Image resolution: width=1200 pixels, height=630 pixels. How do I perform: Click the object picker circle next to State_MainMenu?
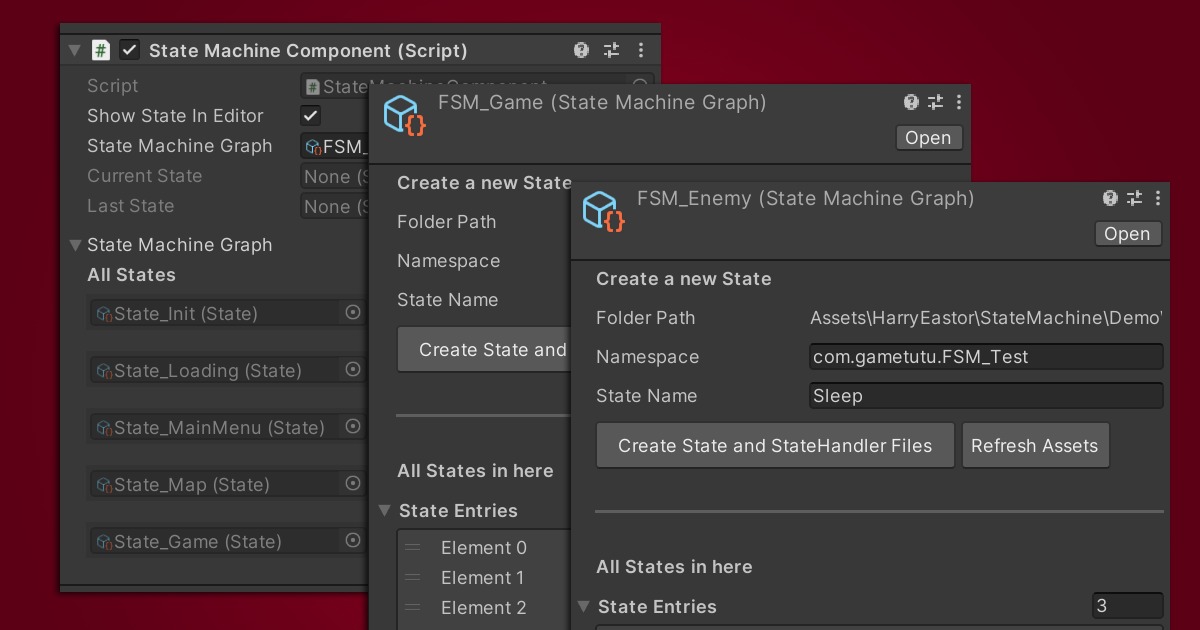point(352,427)
